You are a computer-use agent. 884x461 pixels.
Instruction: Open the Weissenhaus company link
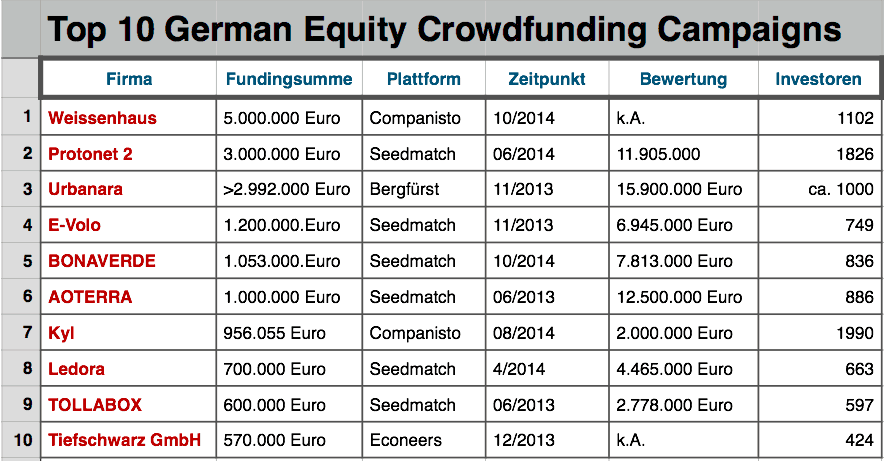[x=102, y=118]
